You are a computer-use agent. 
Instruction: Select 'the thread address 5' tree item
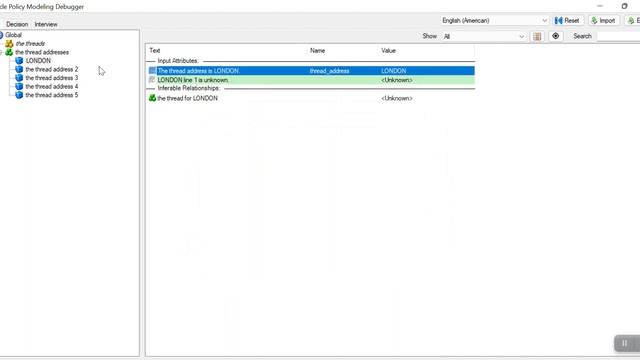click(51, 95)
